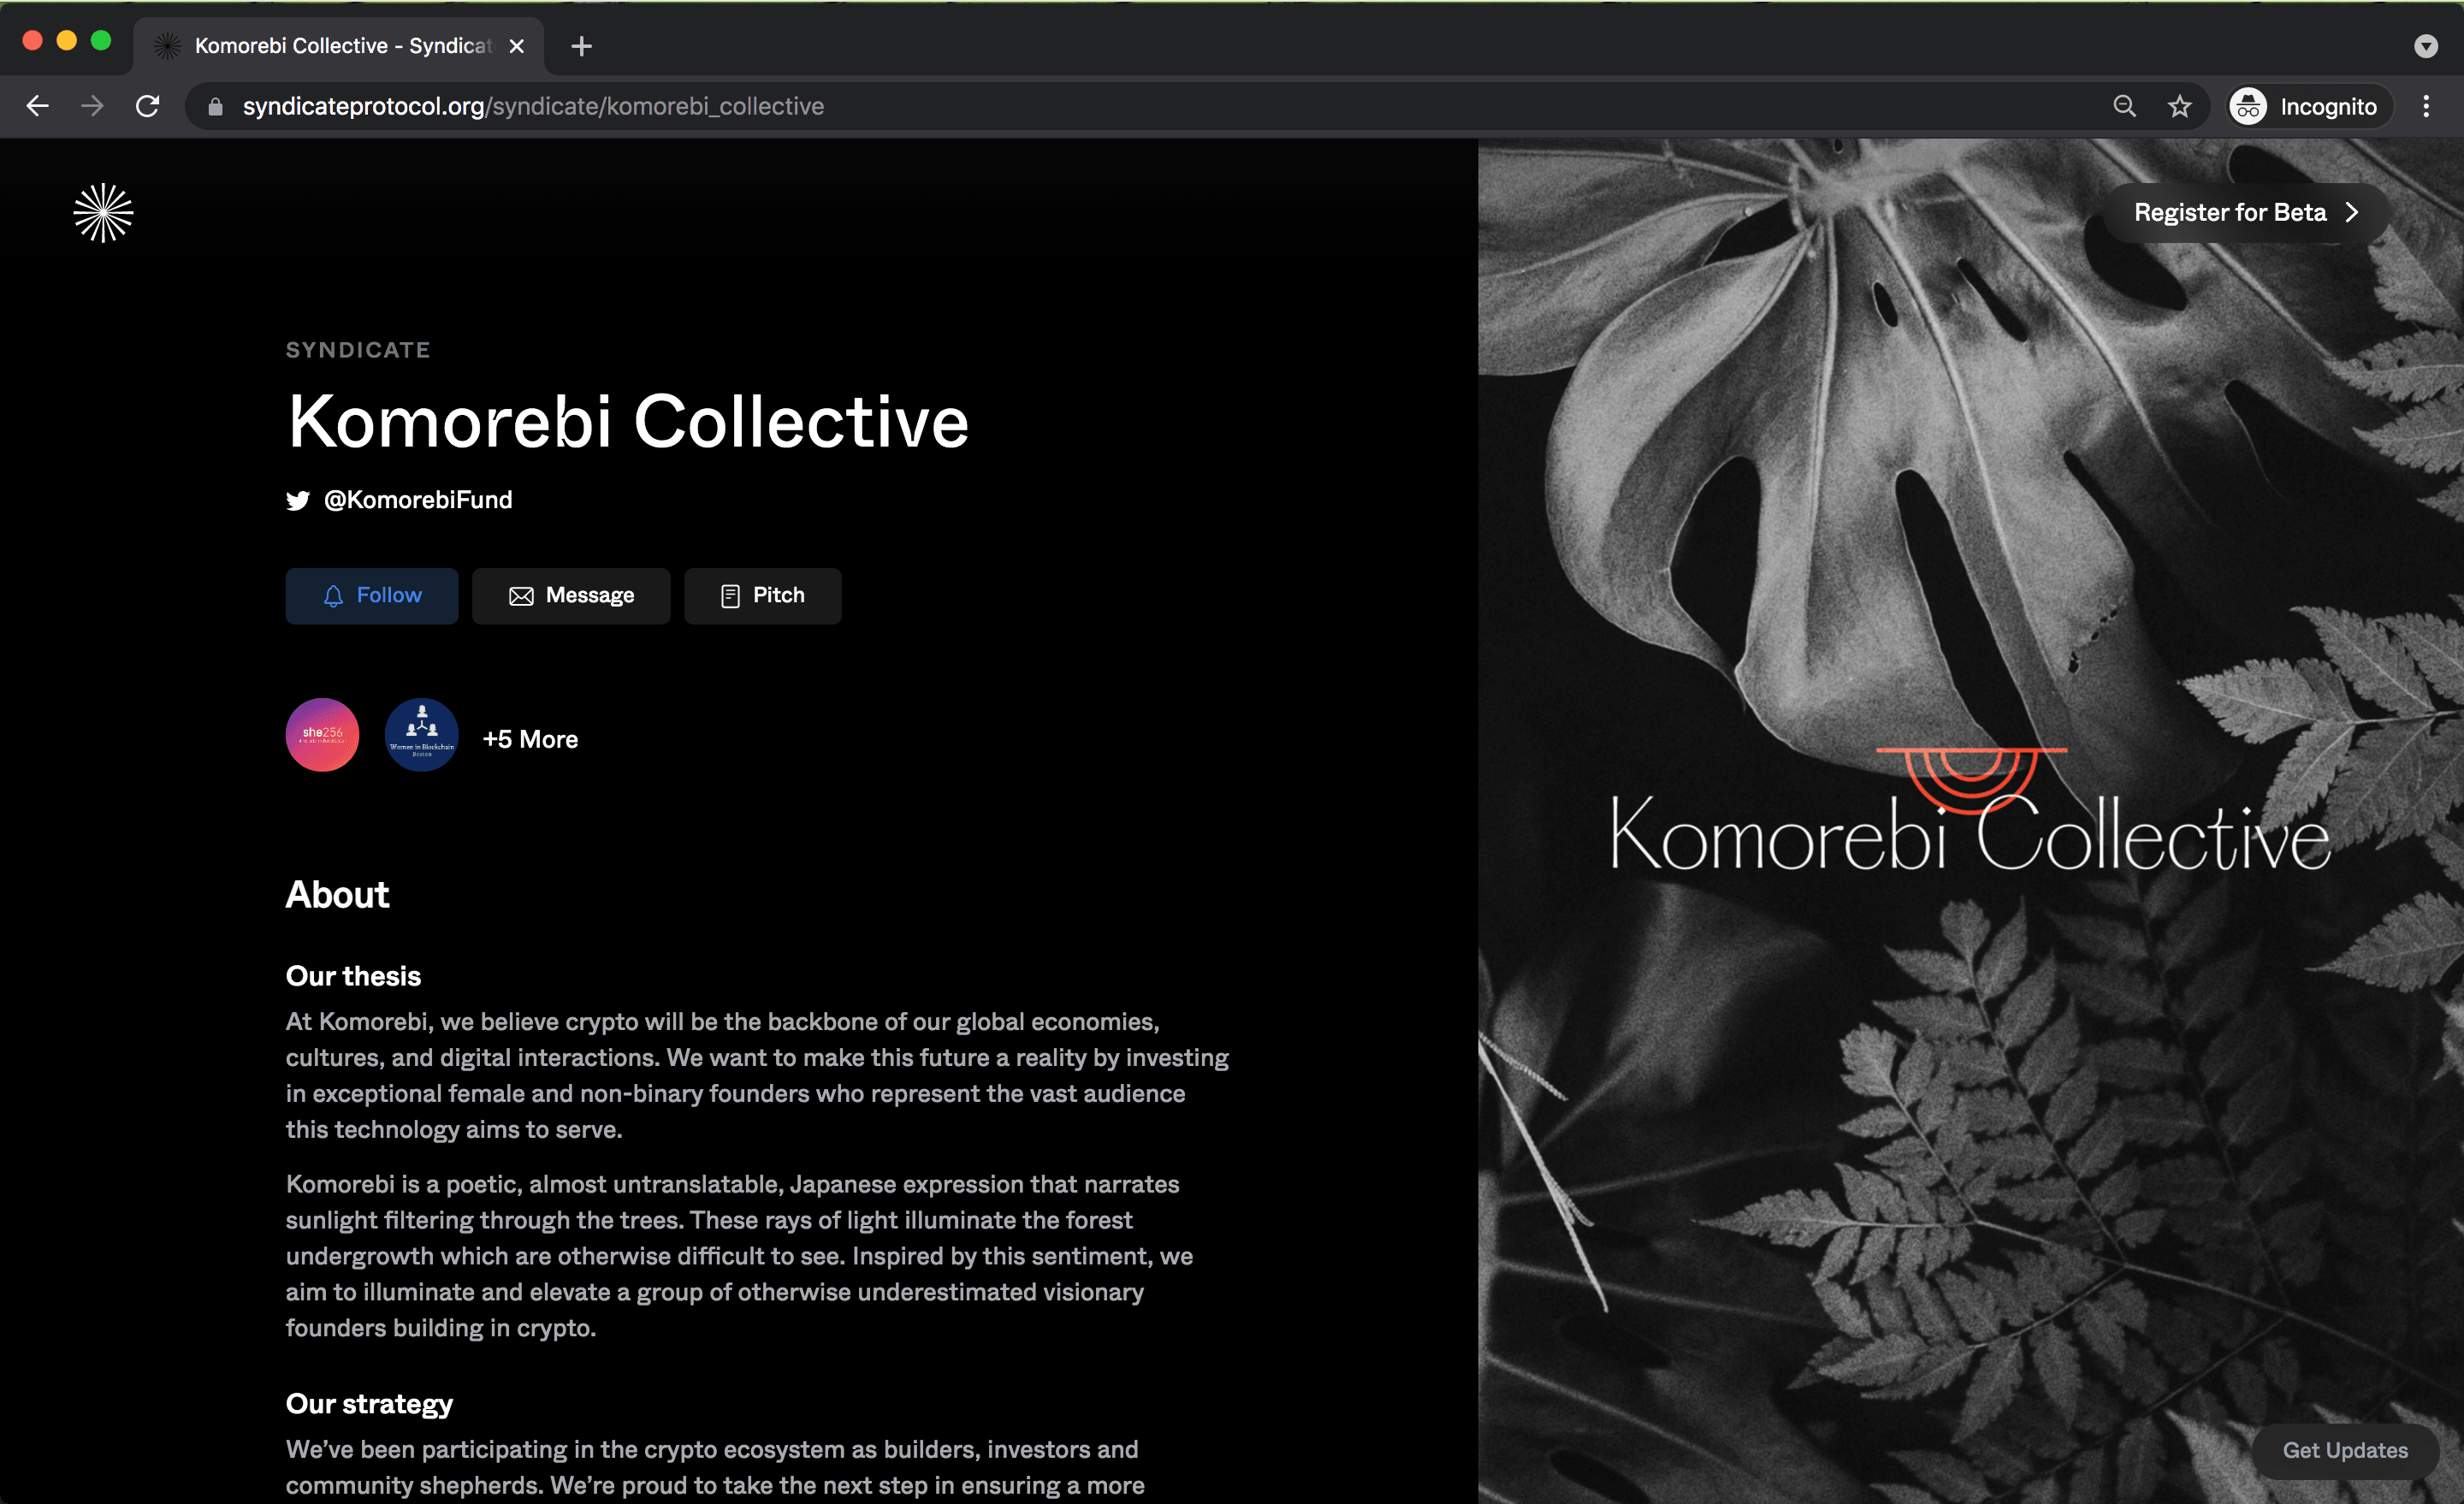
Task: Select the Komorebi Collective - Syndicate tab
Action: 338,46
